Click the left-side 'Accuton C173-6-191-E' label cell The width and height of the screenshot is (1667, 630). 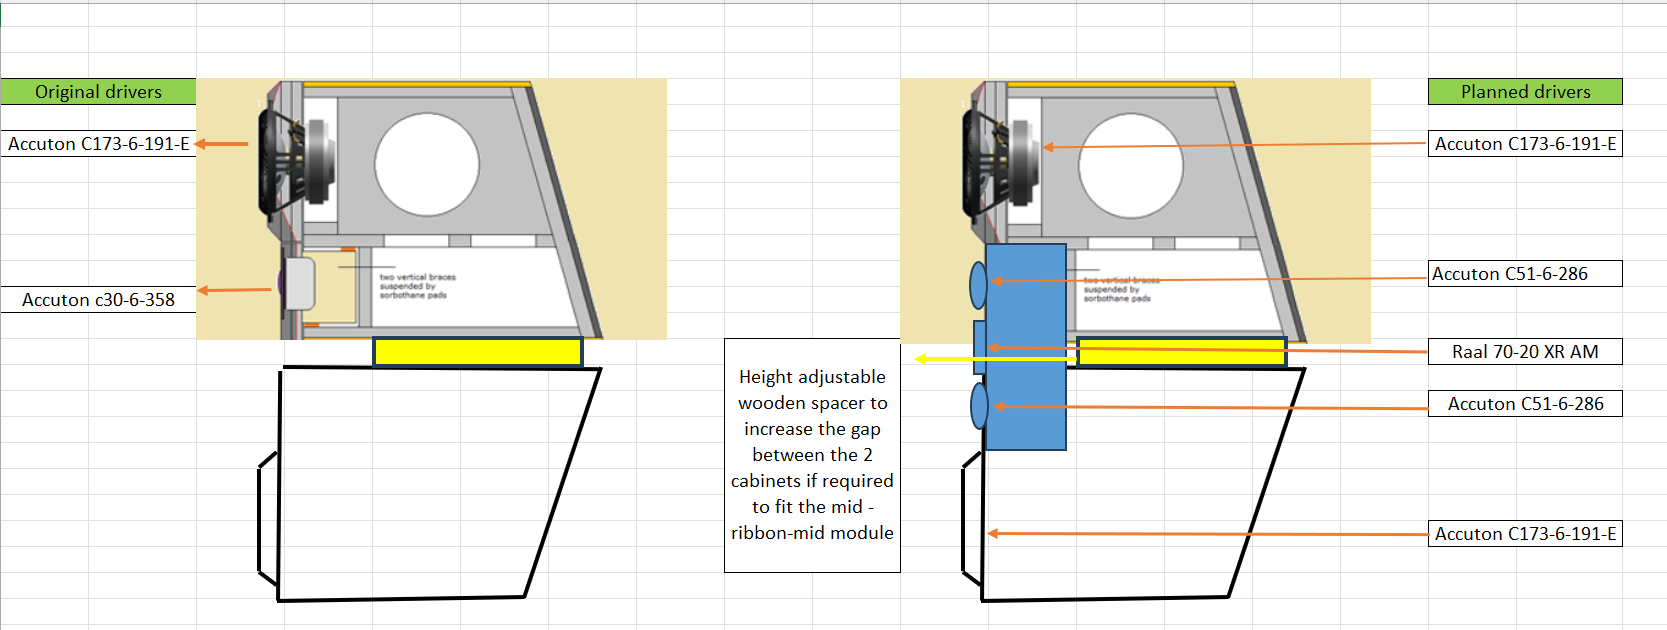(98, 144)
